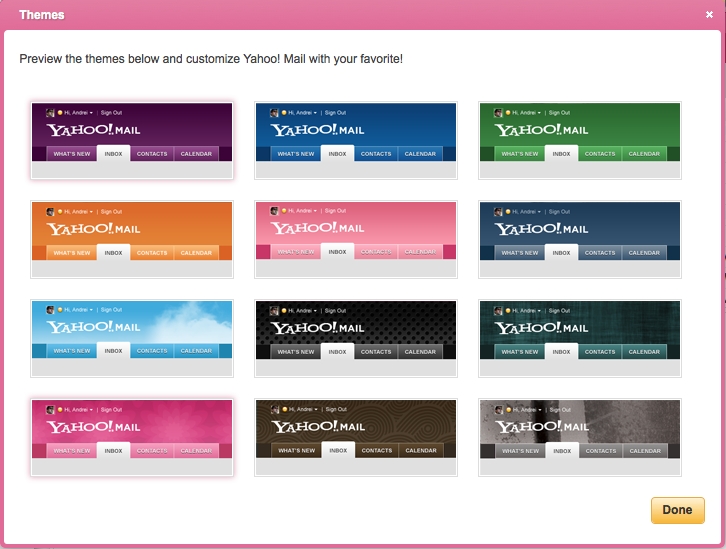Pick the gray grunge theme preview
The width and height of the screenshot is (726, 549).
(580, 437)
